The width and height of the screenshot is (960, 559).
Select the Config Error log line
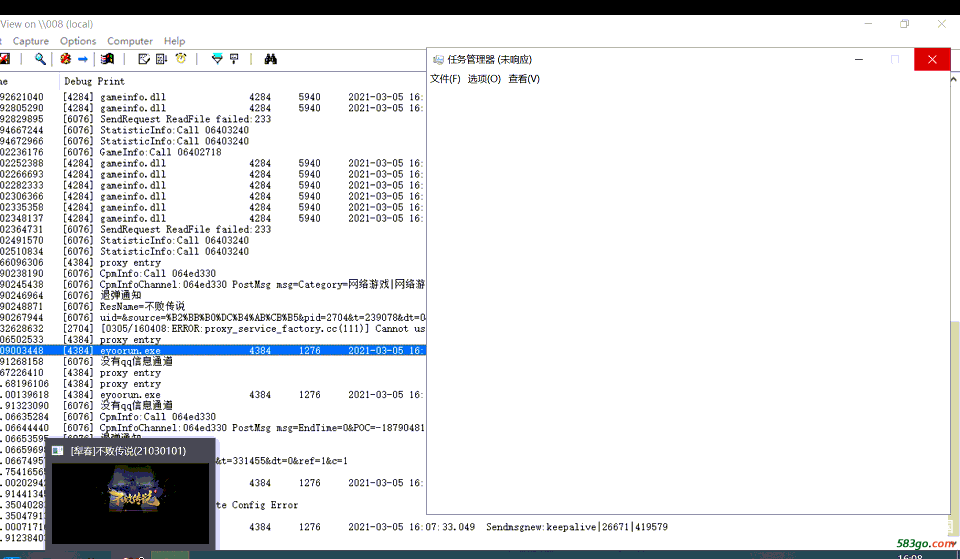point(257,505)
